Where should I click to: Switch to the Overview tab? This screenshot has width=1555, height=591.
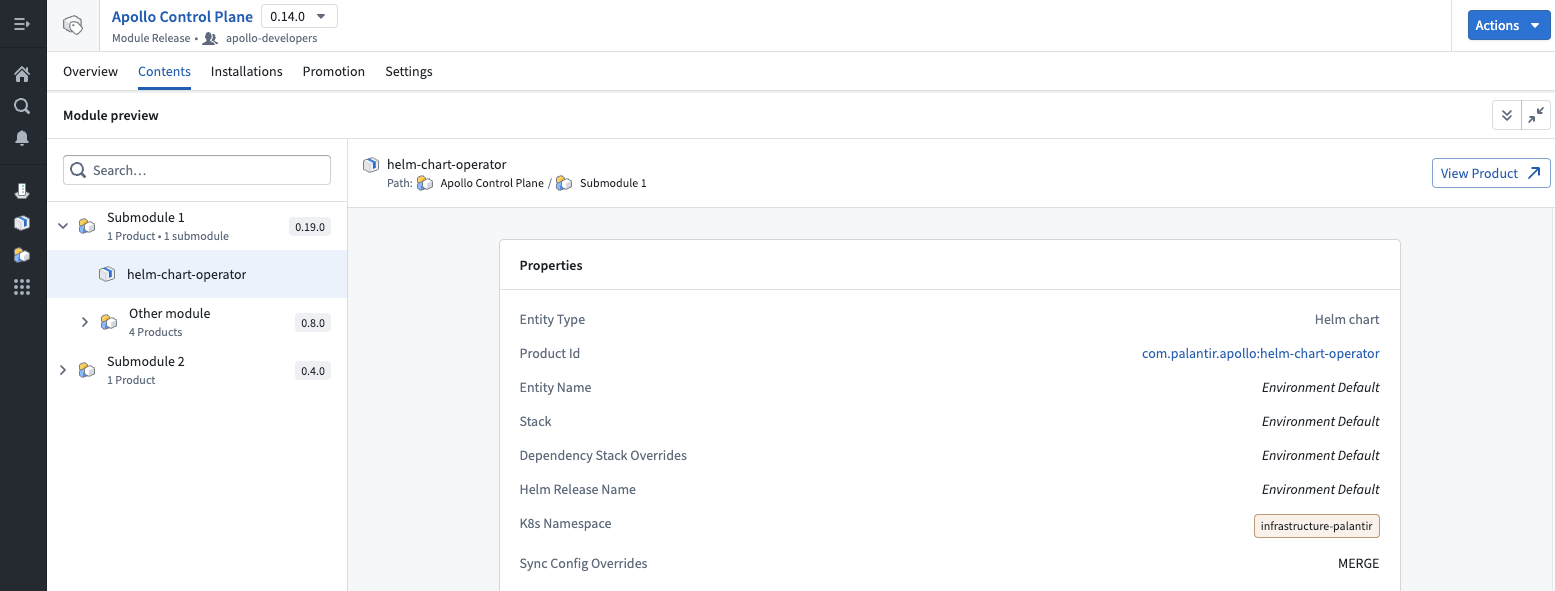point(90,72)
